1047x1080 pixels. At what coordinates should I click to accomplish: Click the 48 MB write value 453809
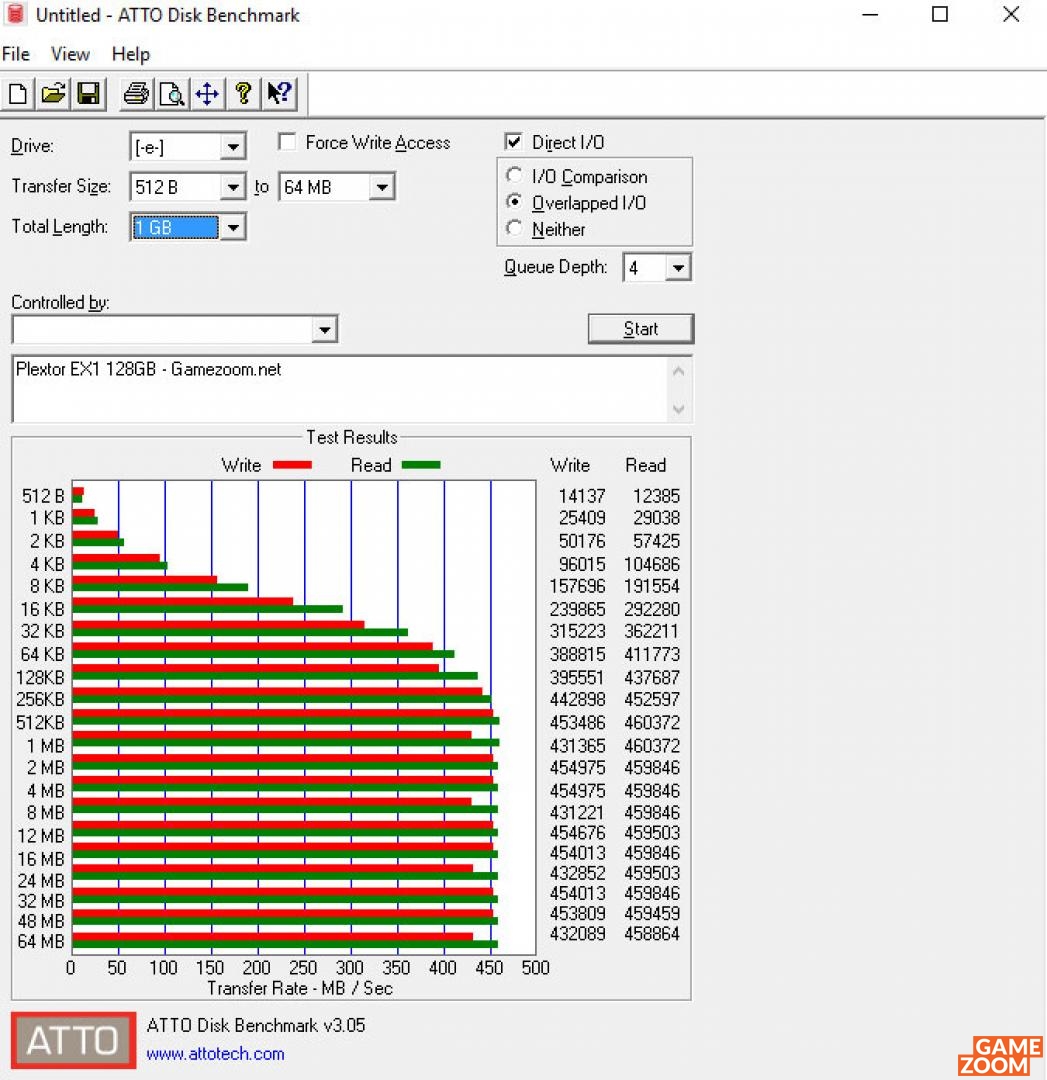[x=577, y=914]
